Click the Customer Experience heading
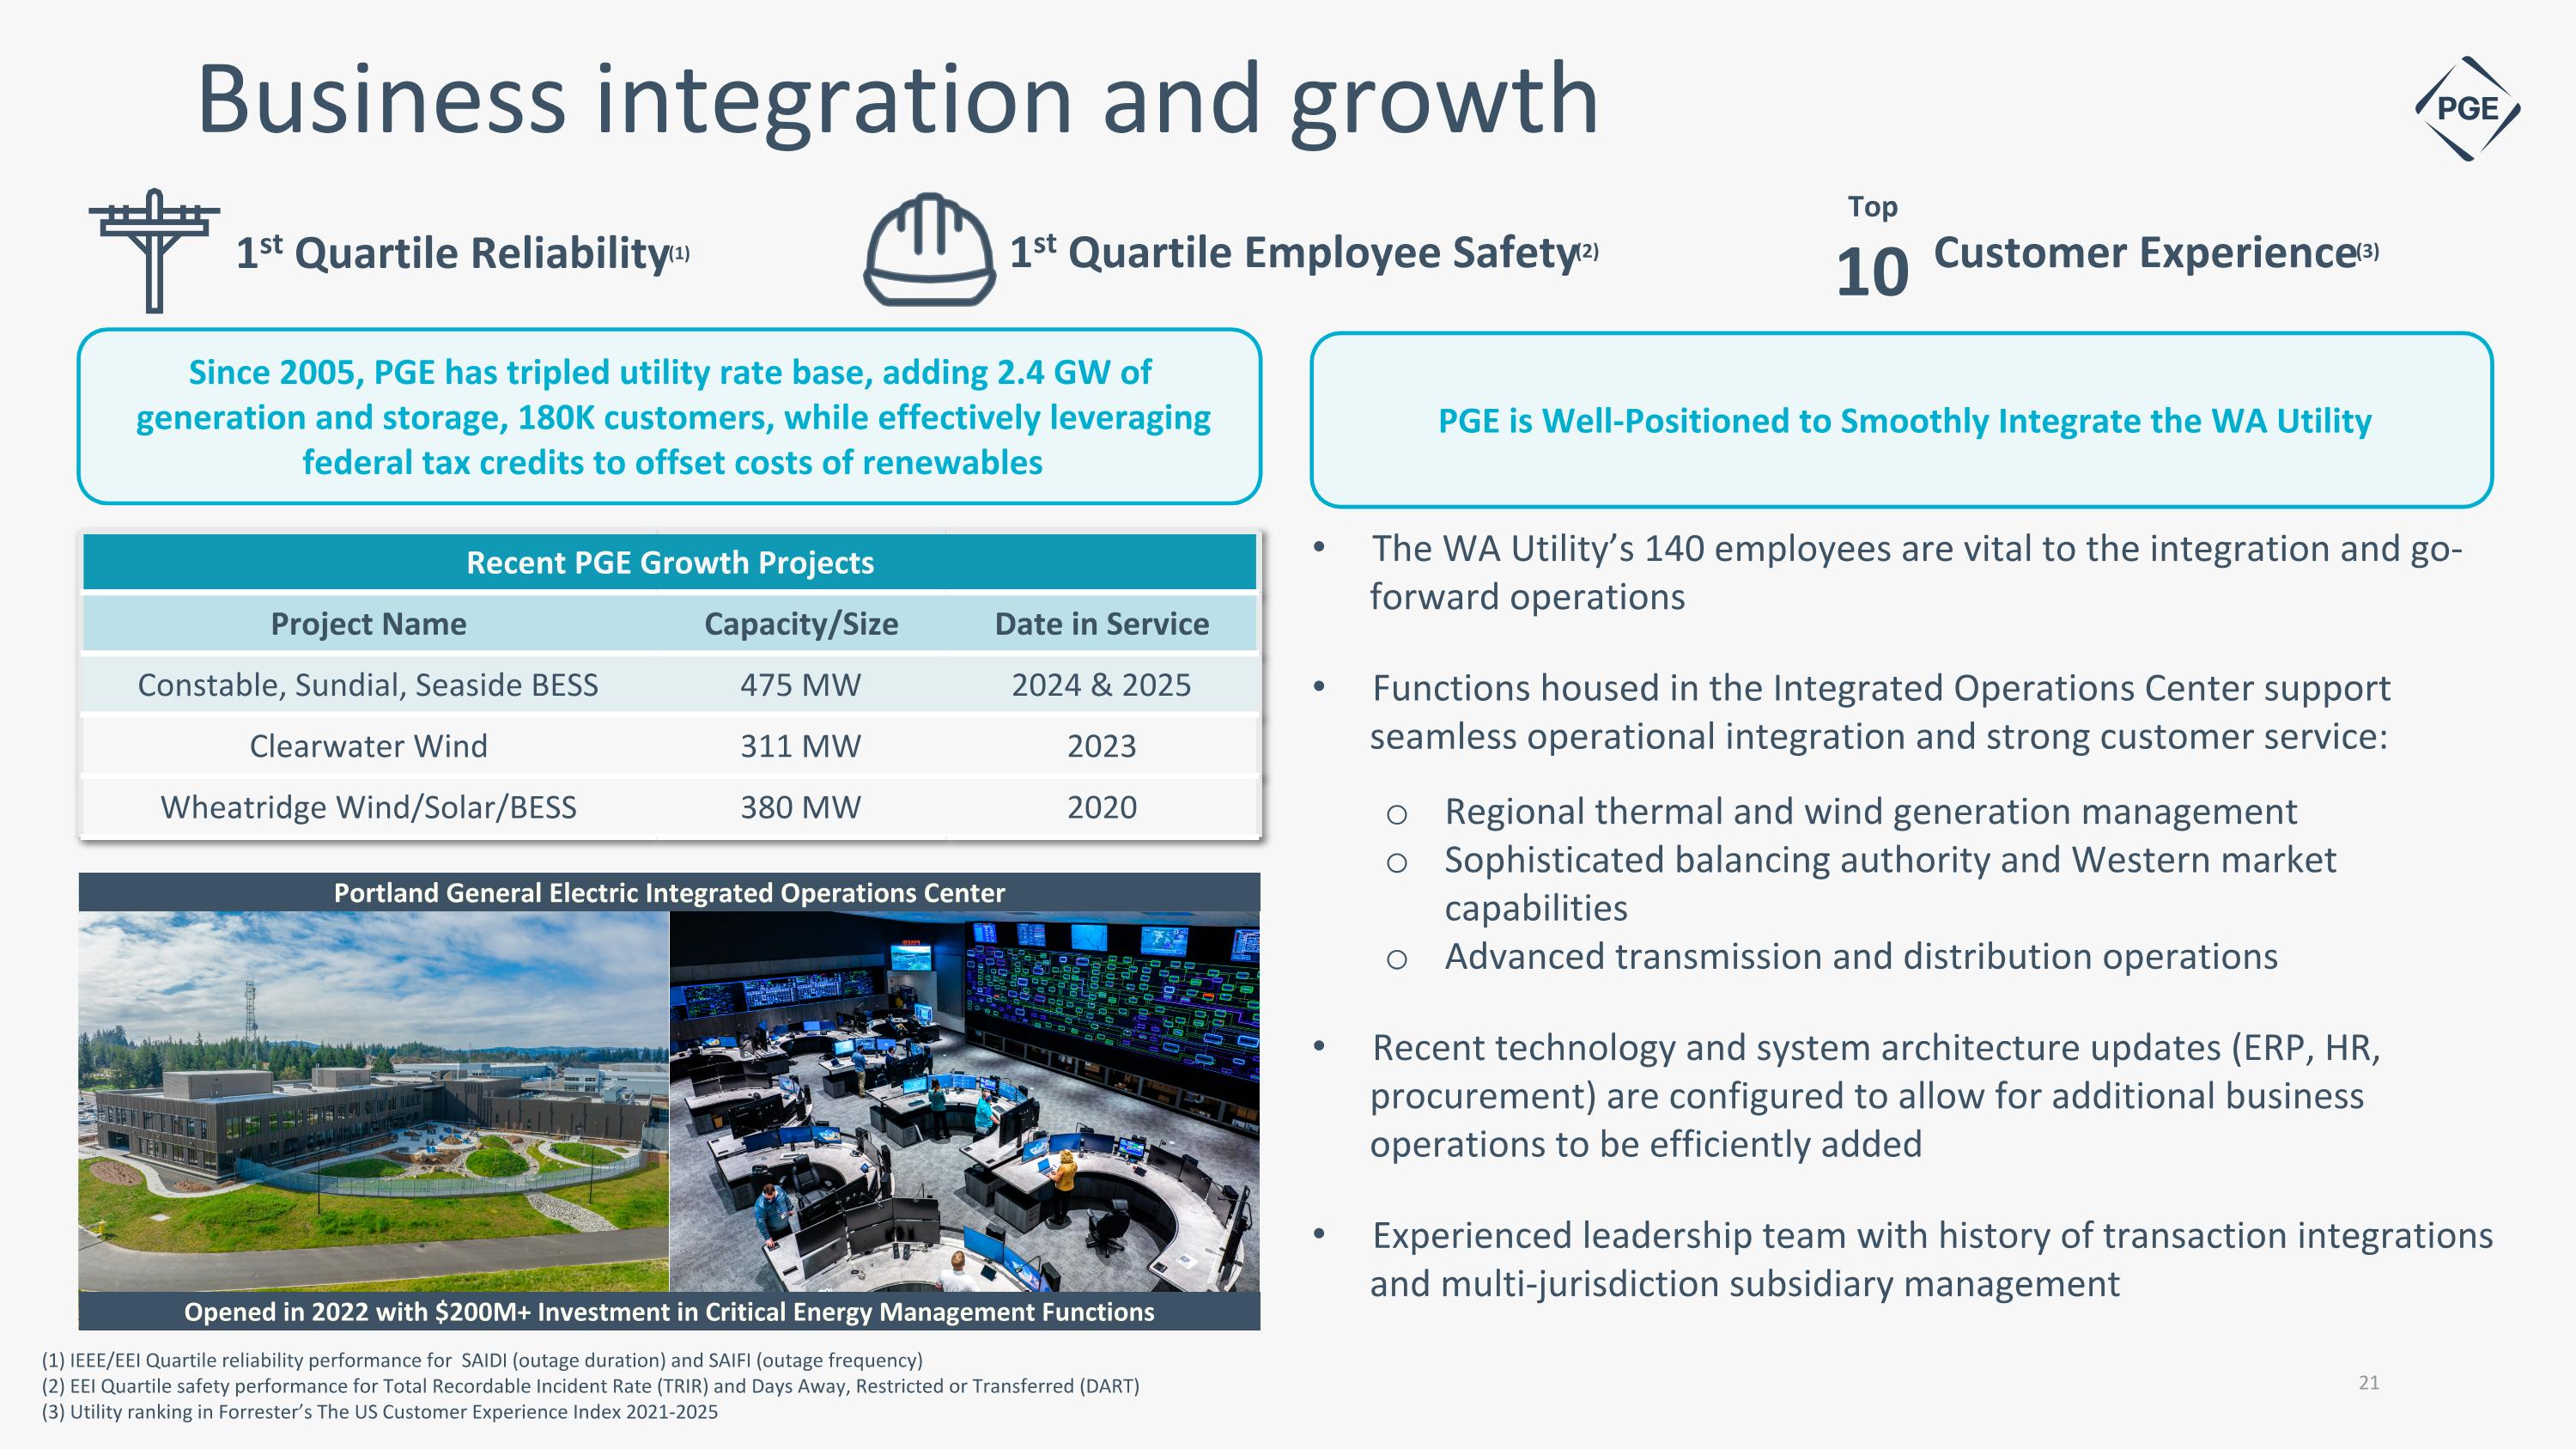Viewport: 2576px width, 1449px height. [x=2145, y=253]
